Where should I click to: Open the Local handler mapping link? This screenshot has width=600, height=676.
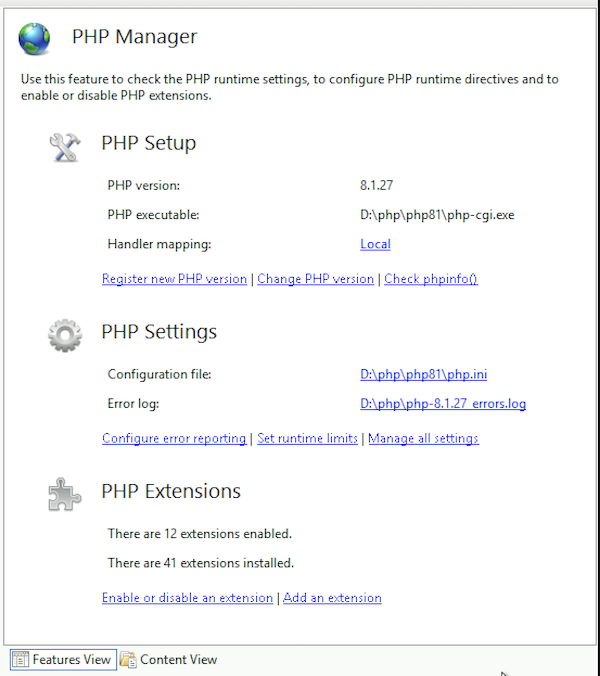pos(375,244)
